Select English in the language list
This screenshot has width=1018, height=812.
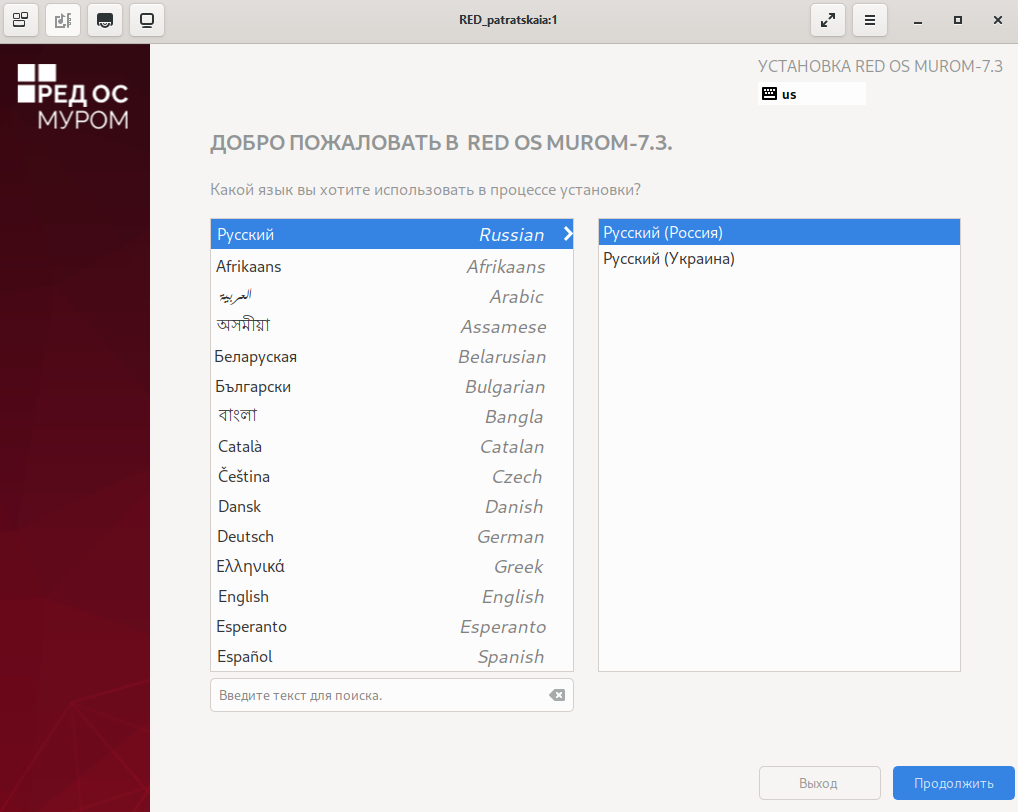pyautogui.click(x=391, y=597)
